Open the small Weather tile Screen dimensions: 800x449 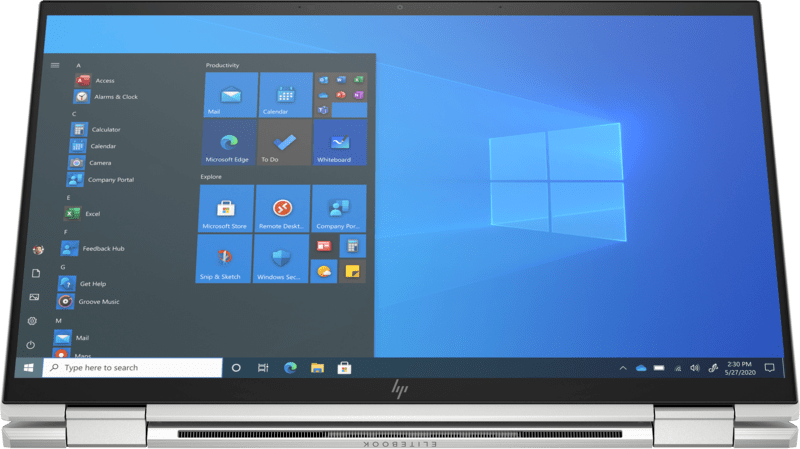(x=324, y=271)
